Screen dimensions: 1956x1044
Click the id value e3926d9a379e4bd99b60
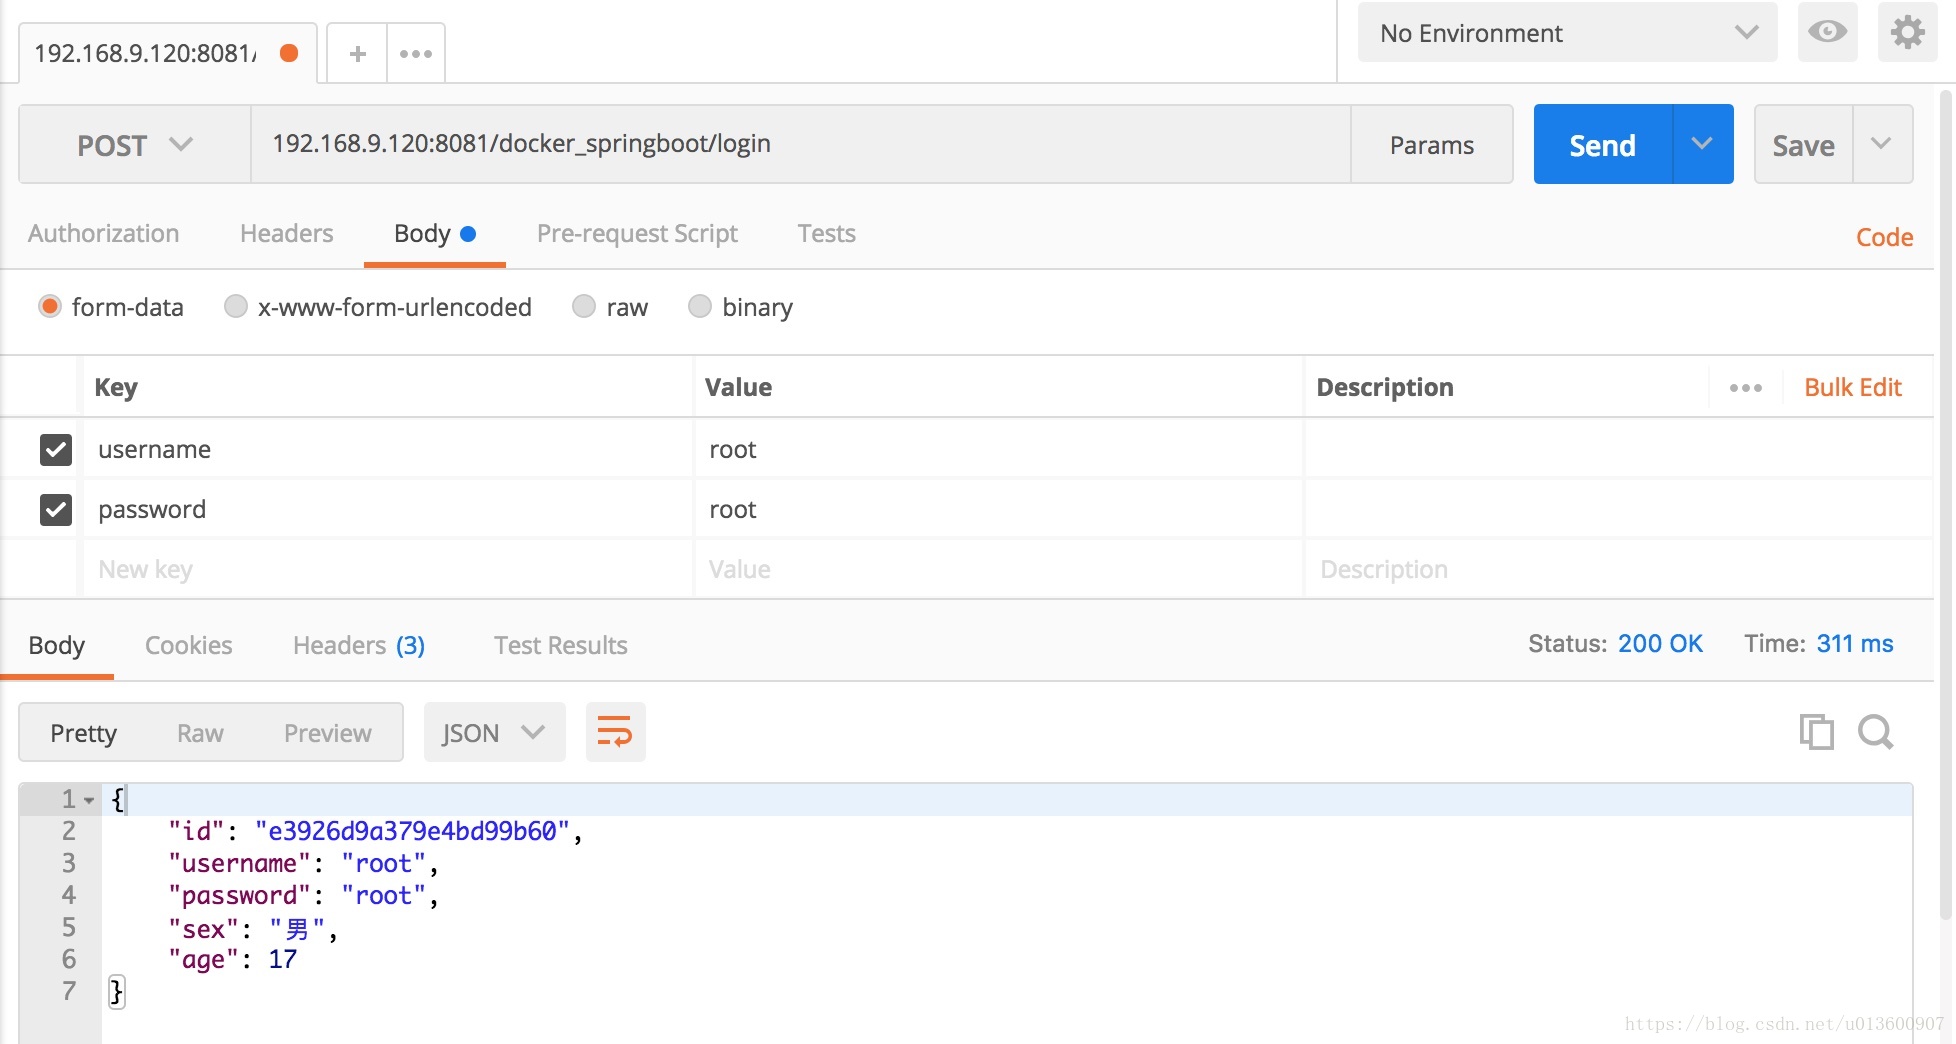coord(412,831)
